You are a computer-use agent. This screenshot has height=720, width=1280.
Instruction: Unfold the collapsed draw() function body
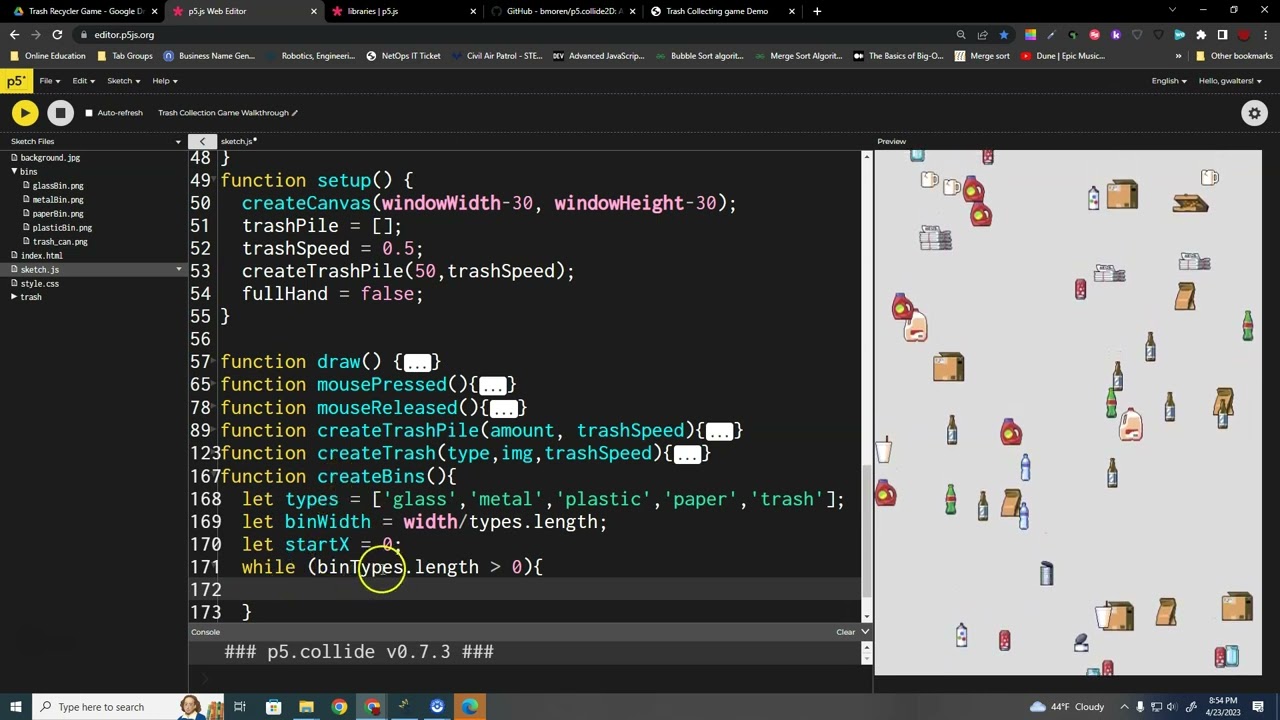tap(417, 363)
